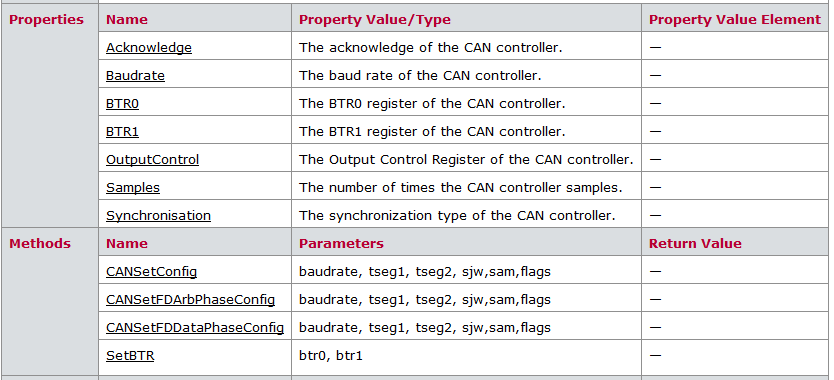Follow the BTR0 link
This screenshot has width=834, height=380.
122,103
